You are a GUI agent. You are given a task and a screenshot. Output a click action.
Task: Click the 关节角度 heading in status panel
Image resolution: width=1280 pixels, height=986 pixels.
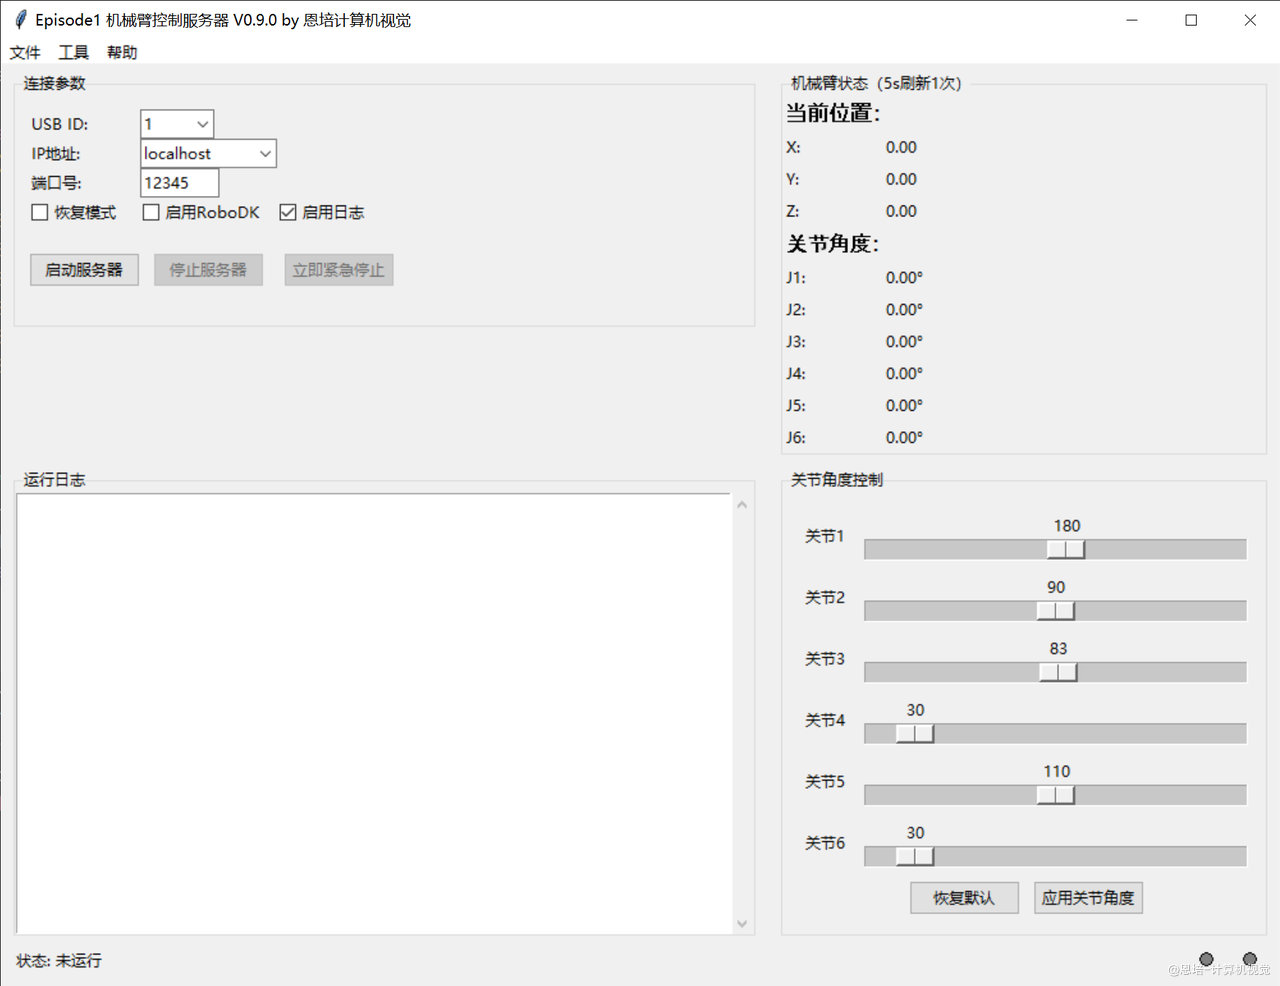point(833,244)
